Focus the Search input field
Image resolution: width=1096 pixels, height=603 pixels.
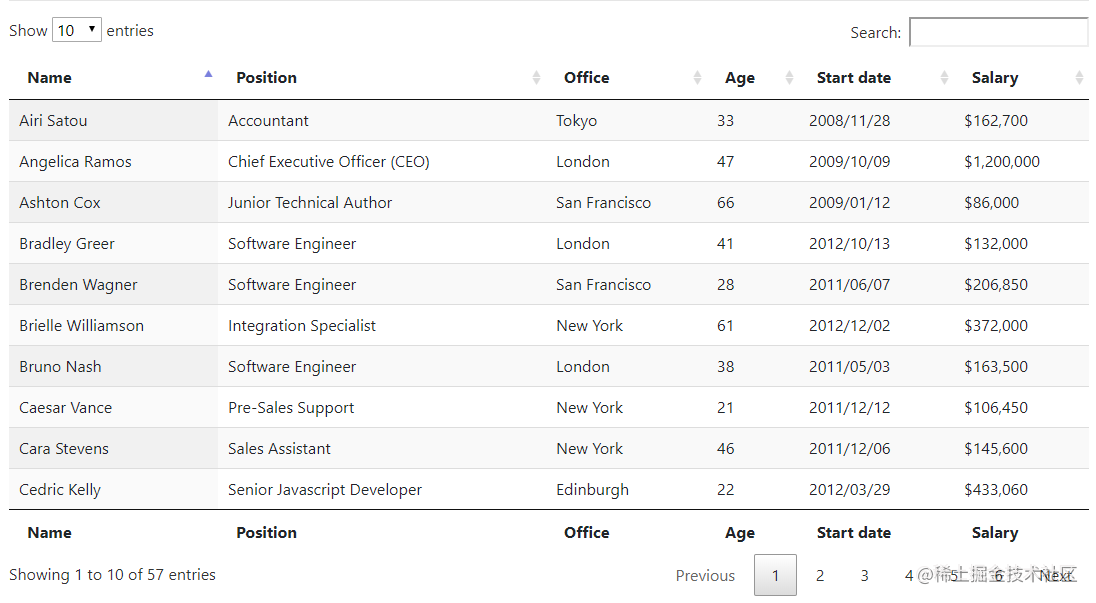tap(998, 32)
